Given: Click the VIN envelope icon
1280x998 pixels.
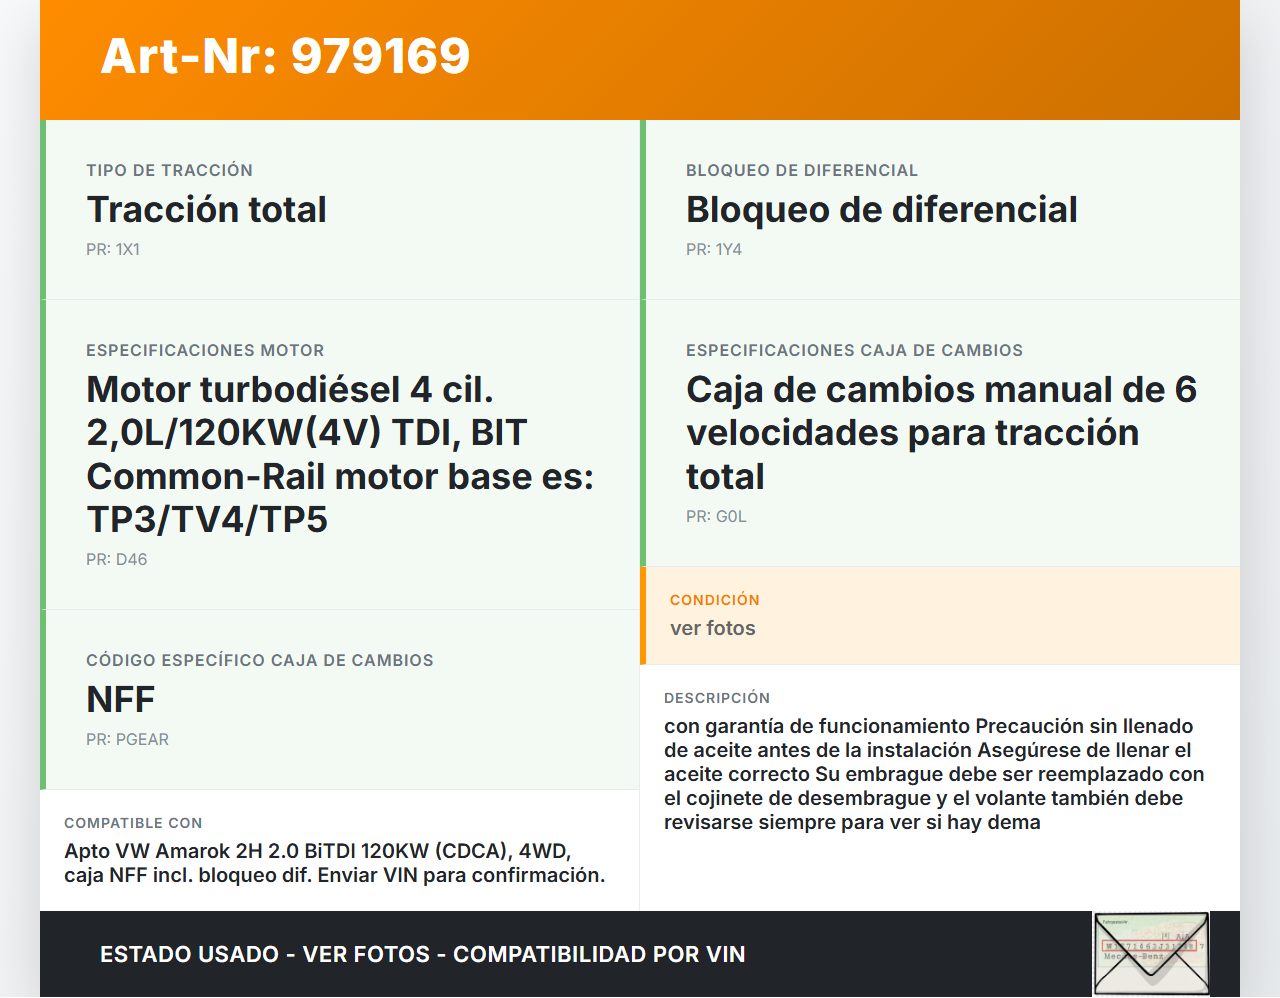Looking at the screenshot, I should click(1151, 953).
